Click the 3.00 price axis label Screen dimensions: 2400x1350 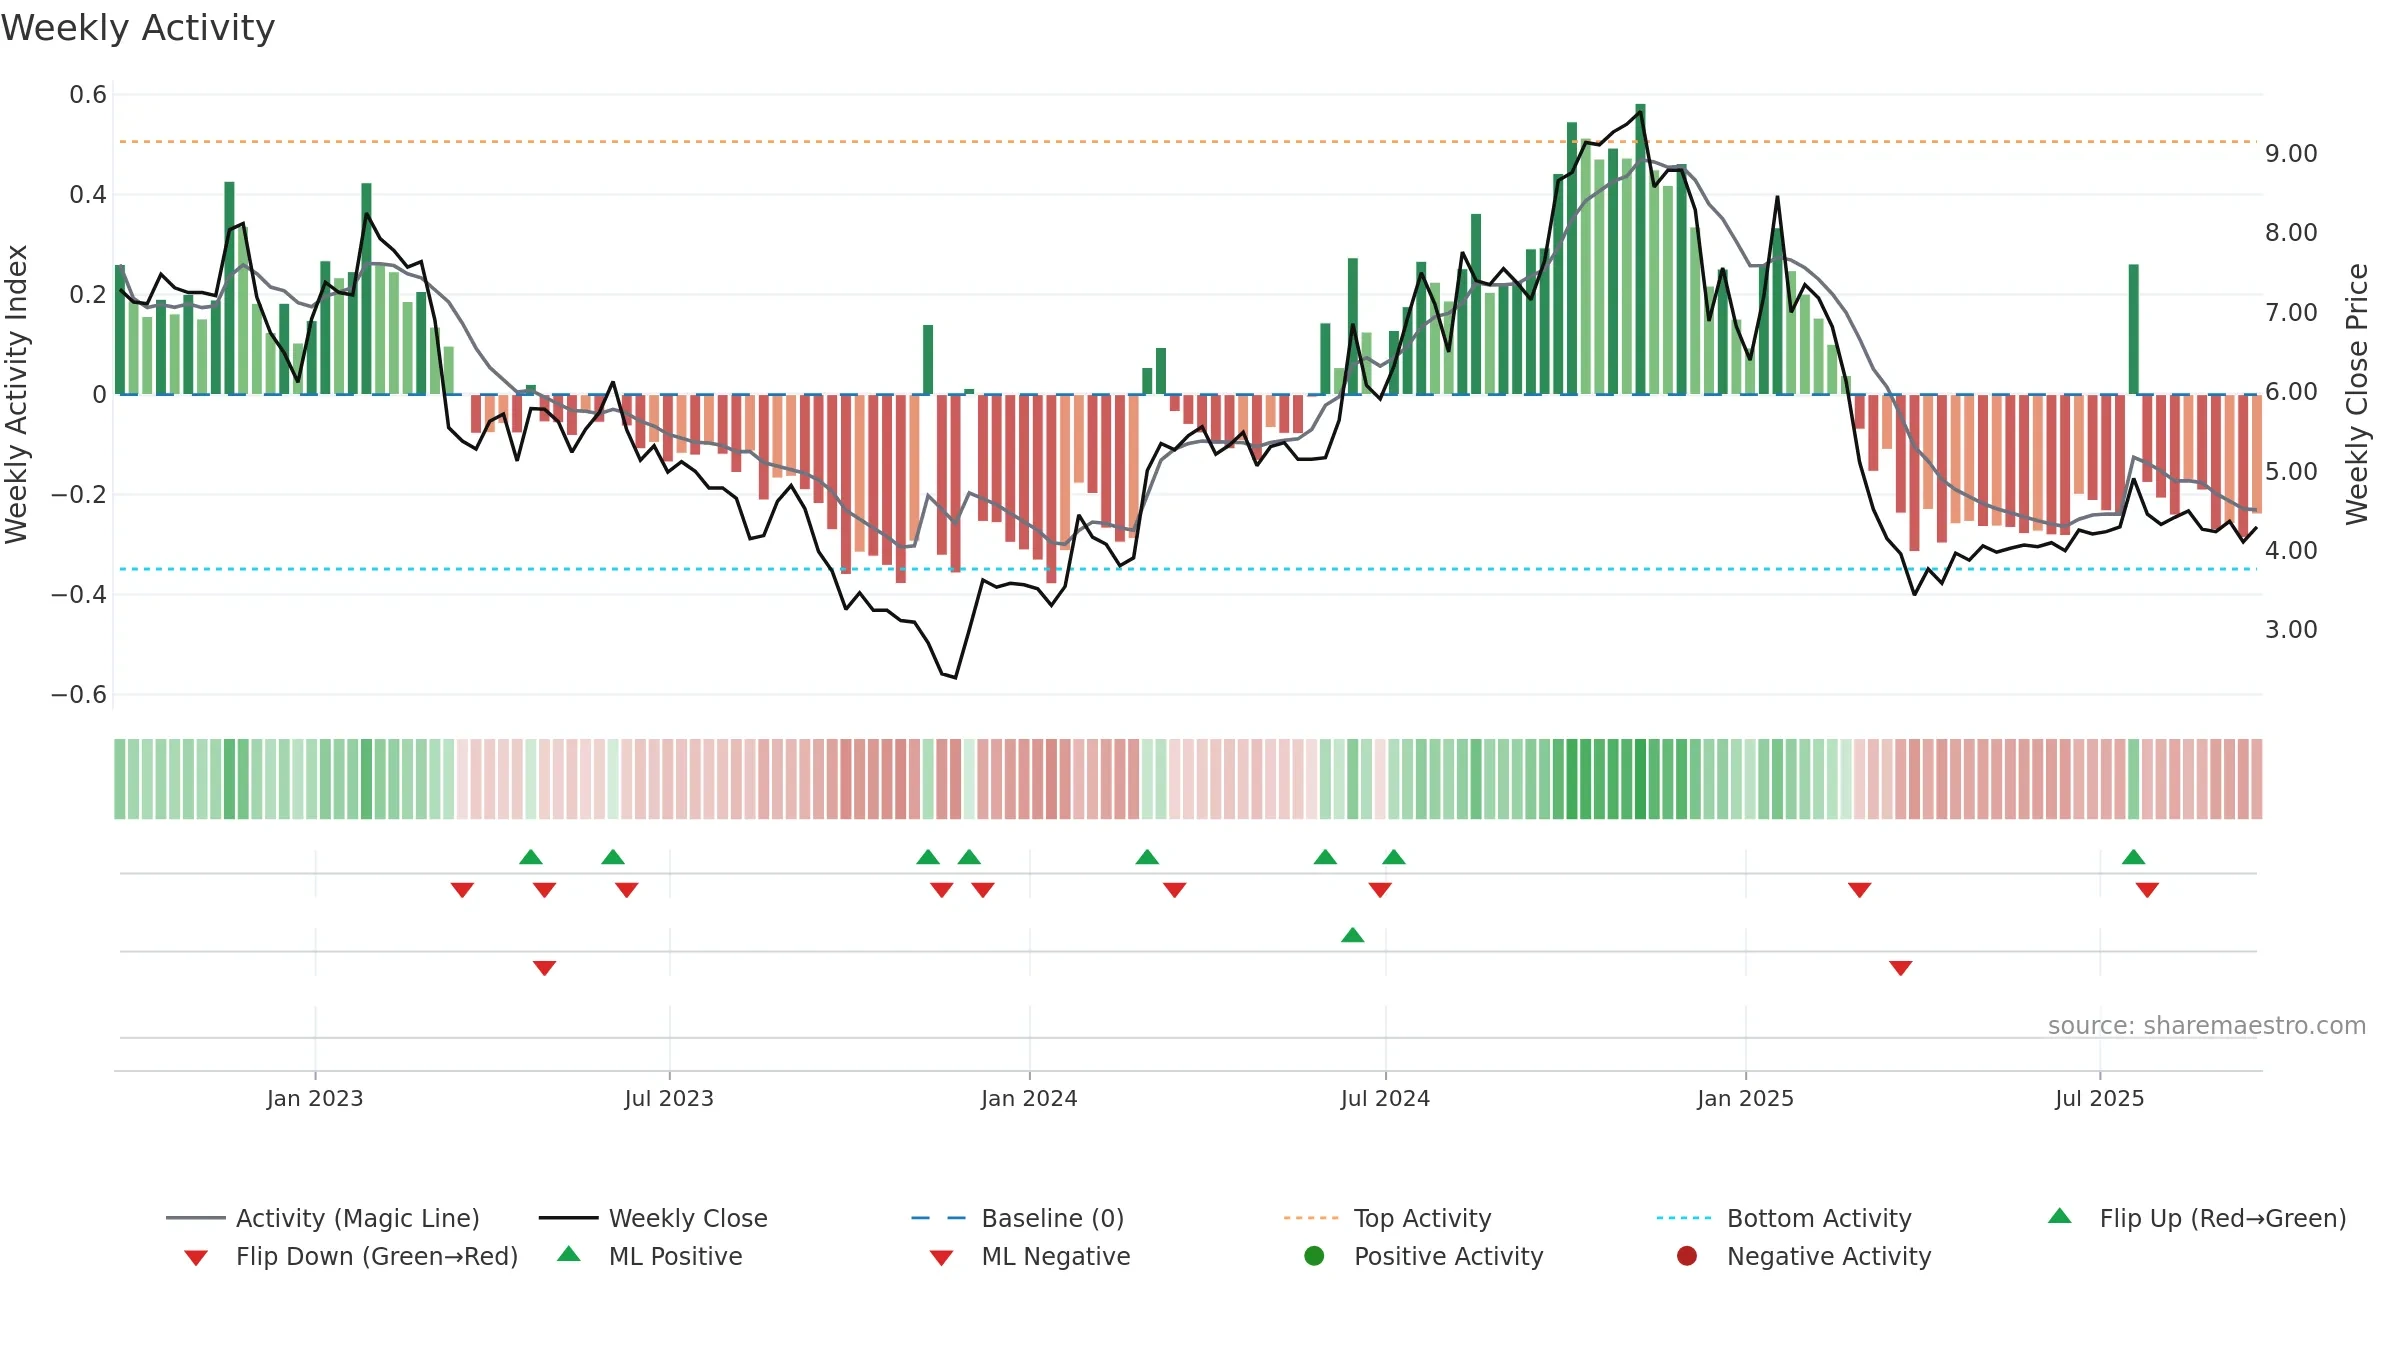[x=2291, y=629]
